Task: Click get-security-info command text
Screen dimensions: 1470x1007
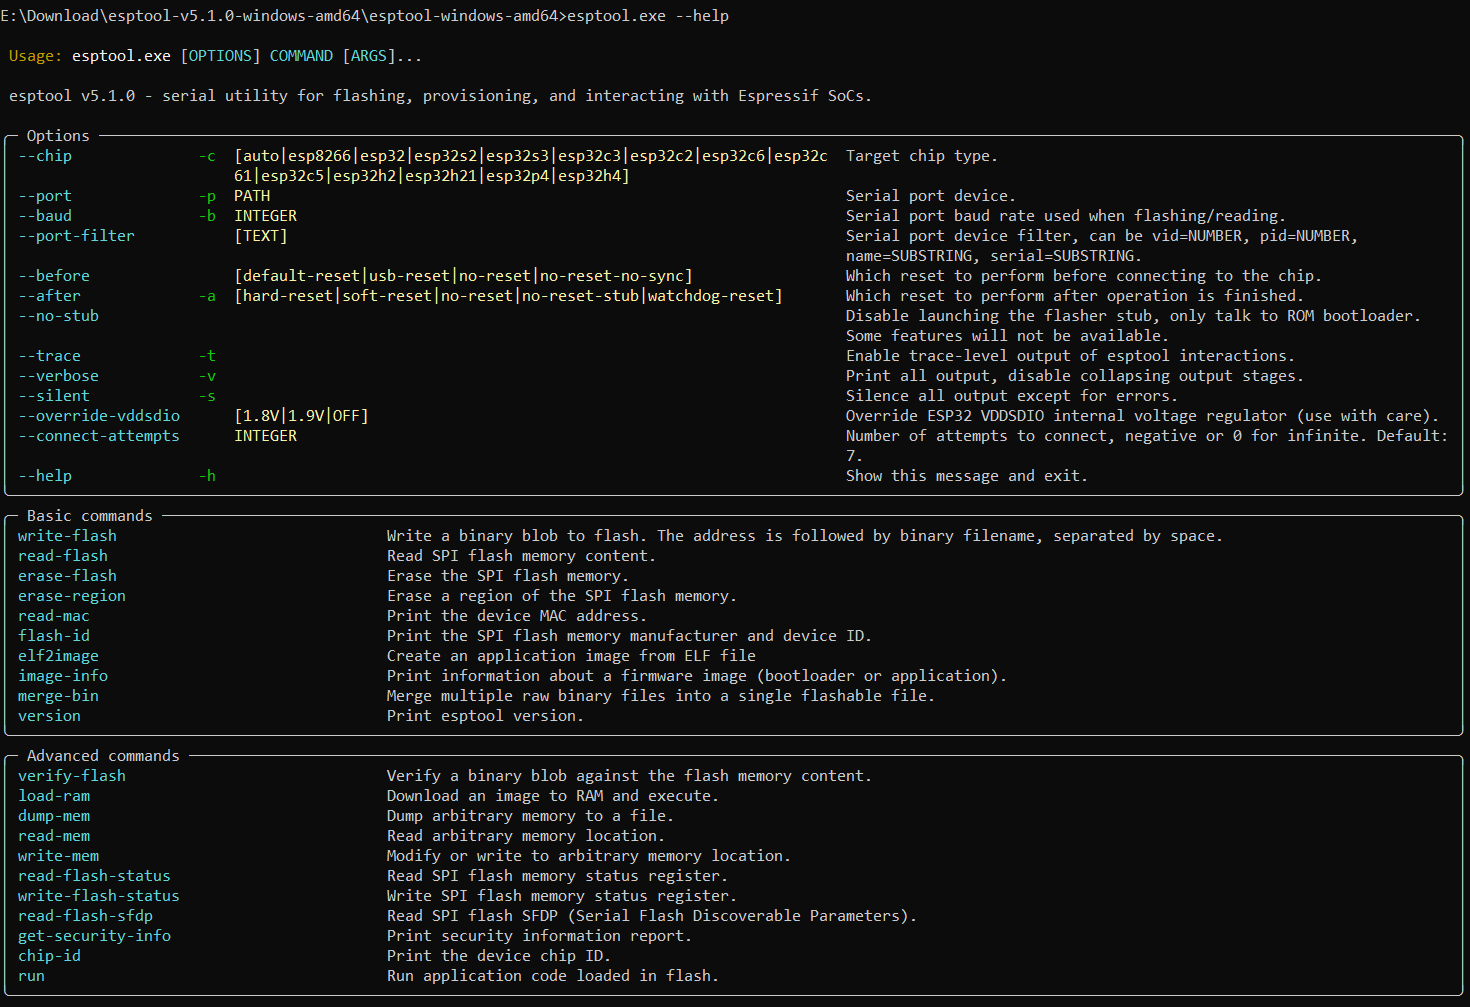Action: [94, 936]
